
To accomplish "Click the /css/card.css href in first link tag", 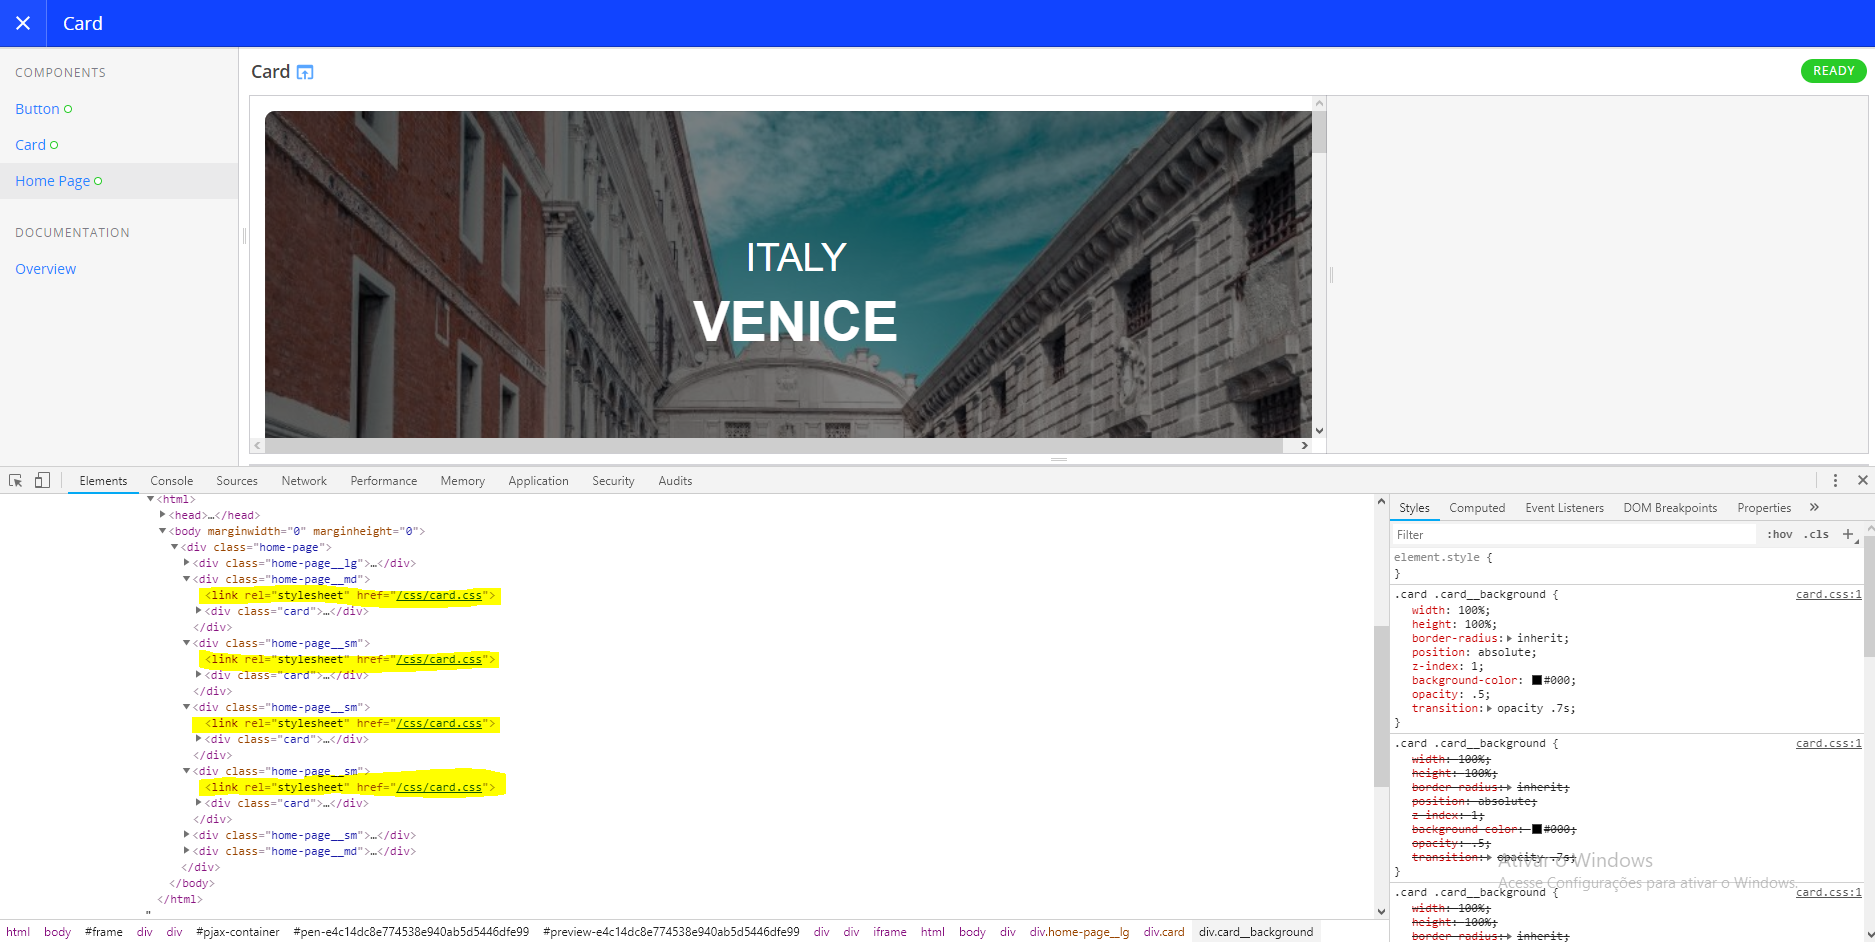I will click(x=440, y=595).
